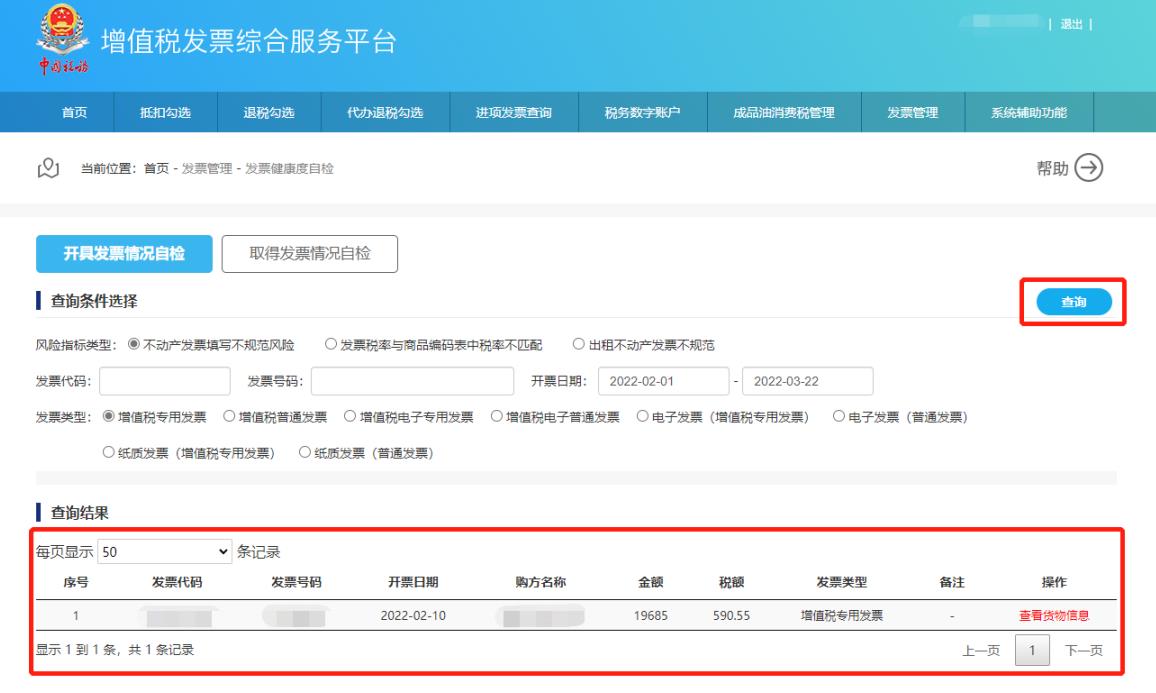Click the location pin icon beside 当前位置
Screen dimensions: 1156x693
point(48,169)
